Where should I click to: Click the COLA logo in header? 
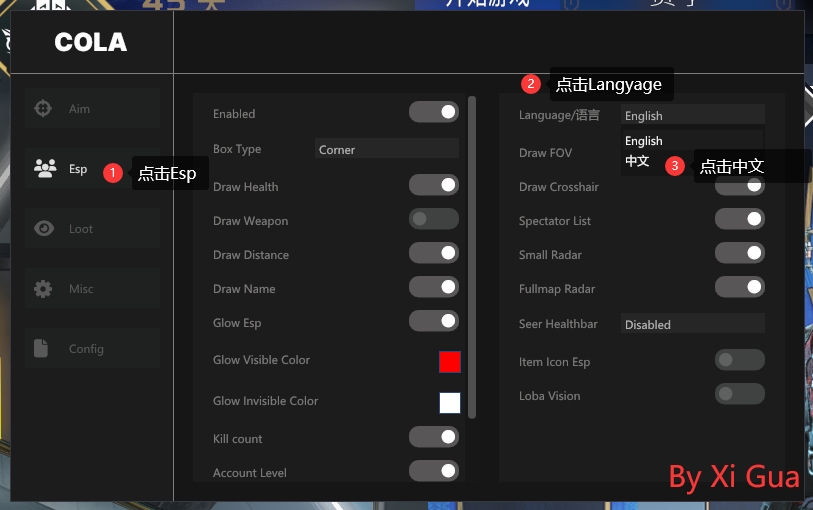[90, 42]
